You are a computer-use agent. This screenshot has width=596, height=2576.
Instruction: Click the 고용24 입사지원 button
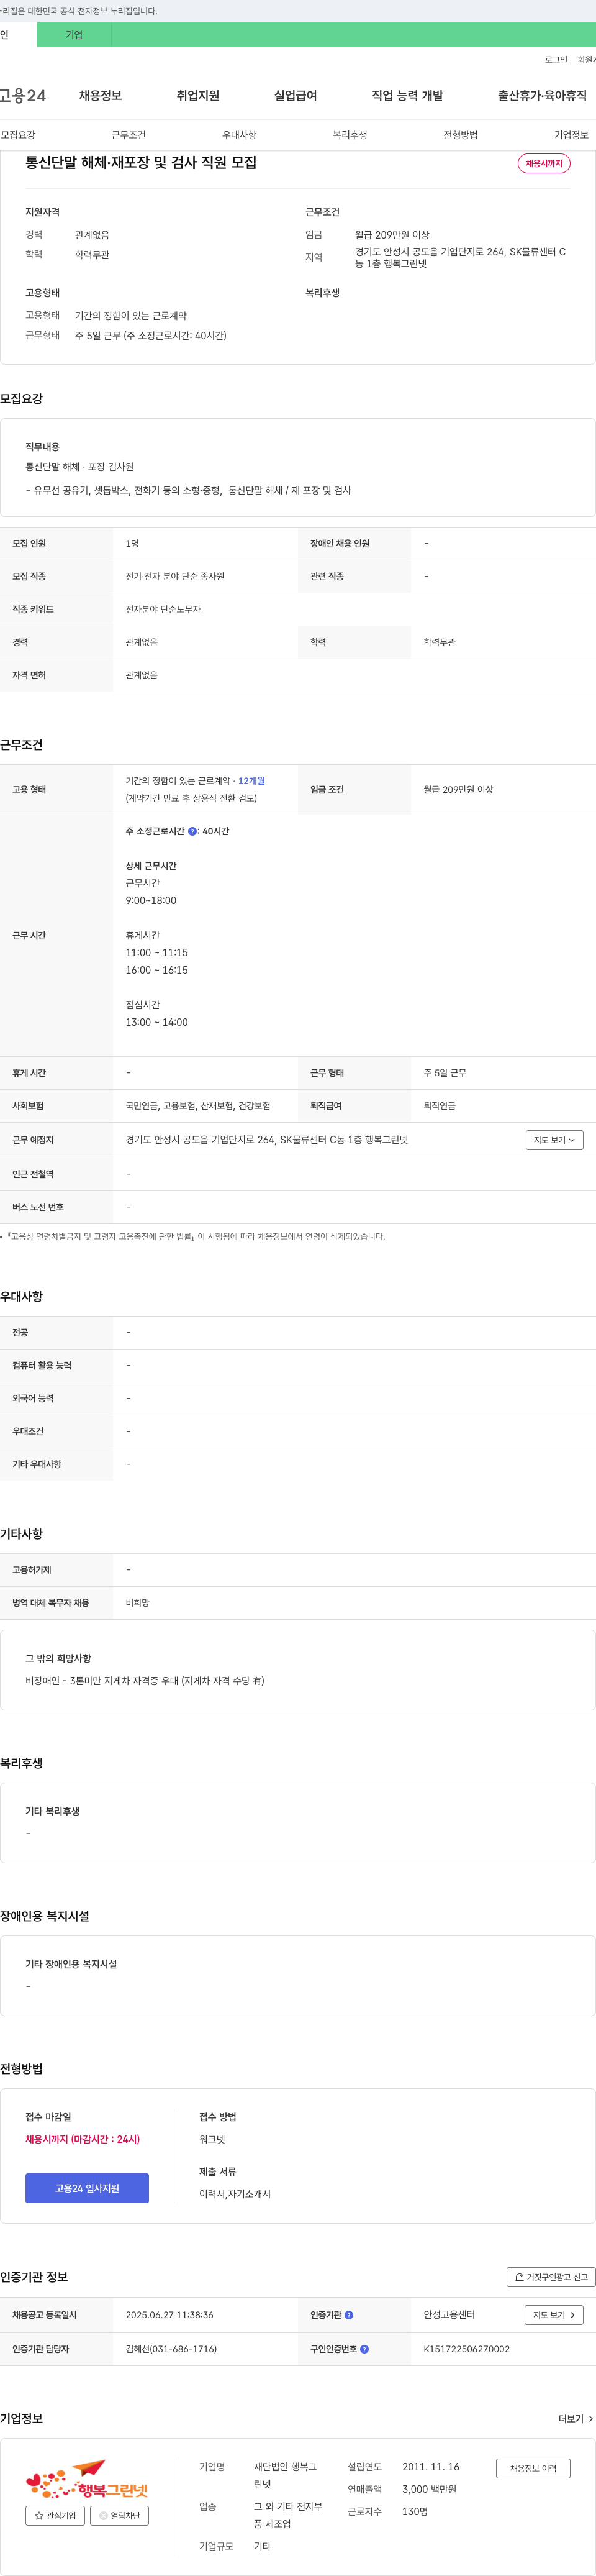click(x=87, y=2188)
